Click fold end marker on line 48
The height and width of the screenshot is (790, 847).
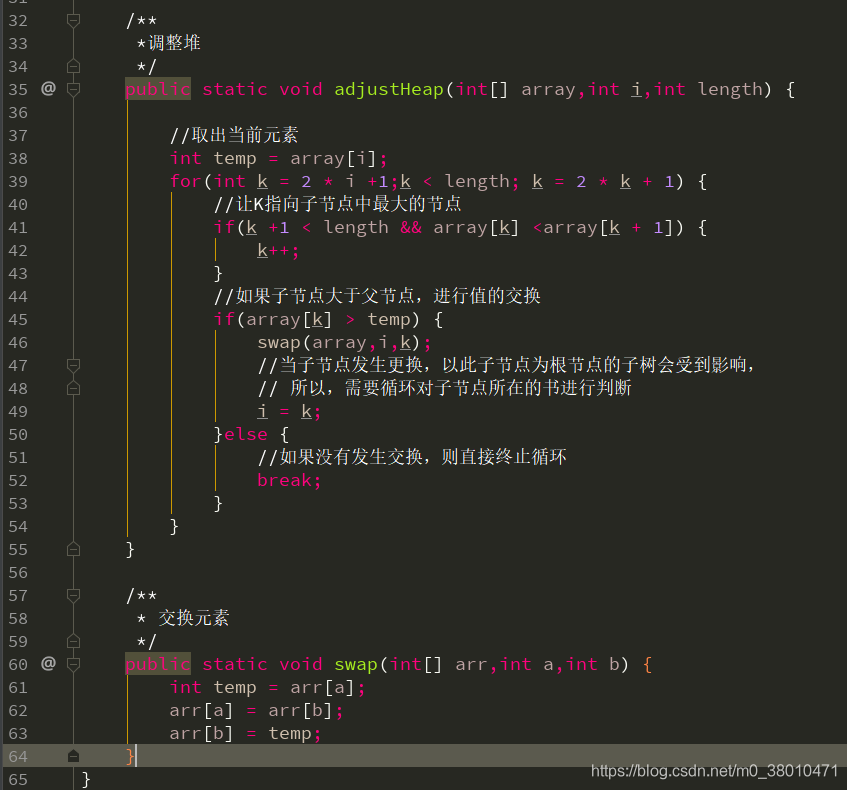(x=73, y=389)
